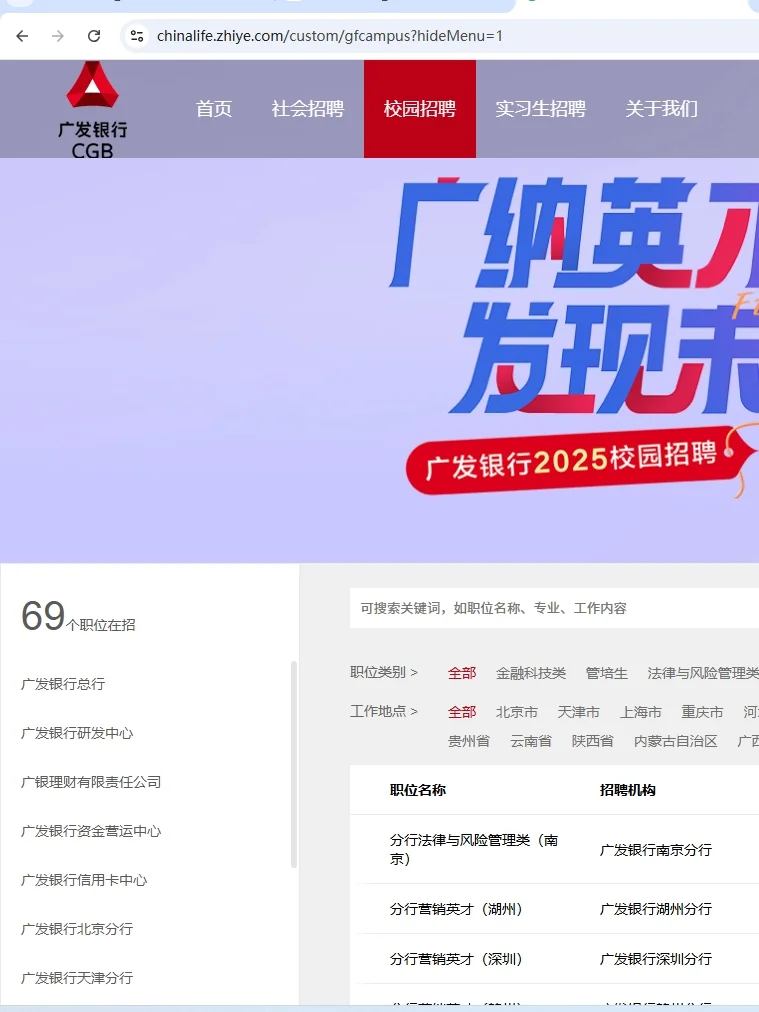Select 全部 under 职位类别 filter
759x1012 pixels.
(462, 673)
